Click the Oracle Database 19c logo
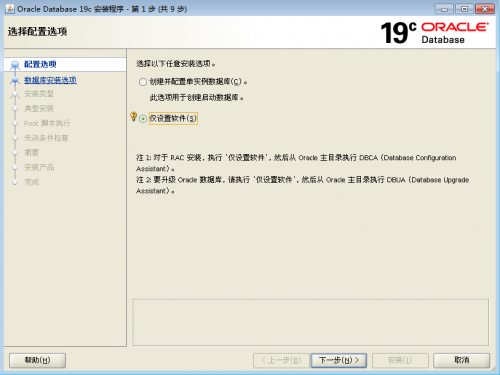 coord(435,33)
